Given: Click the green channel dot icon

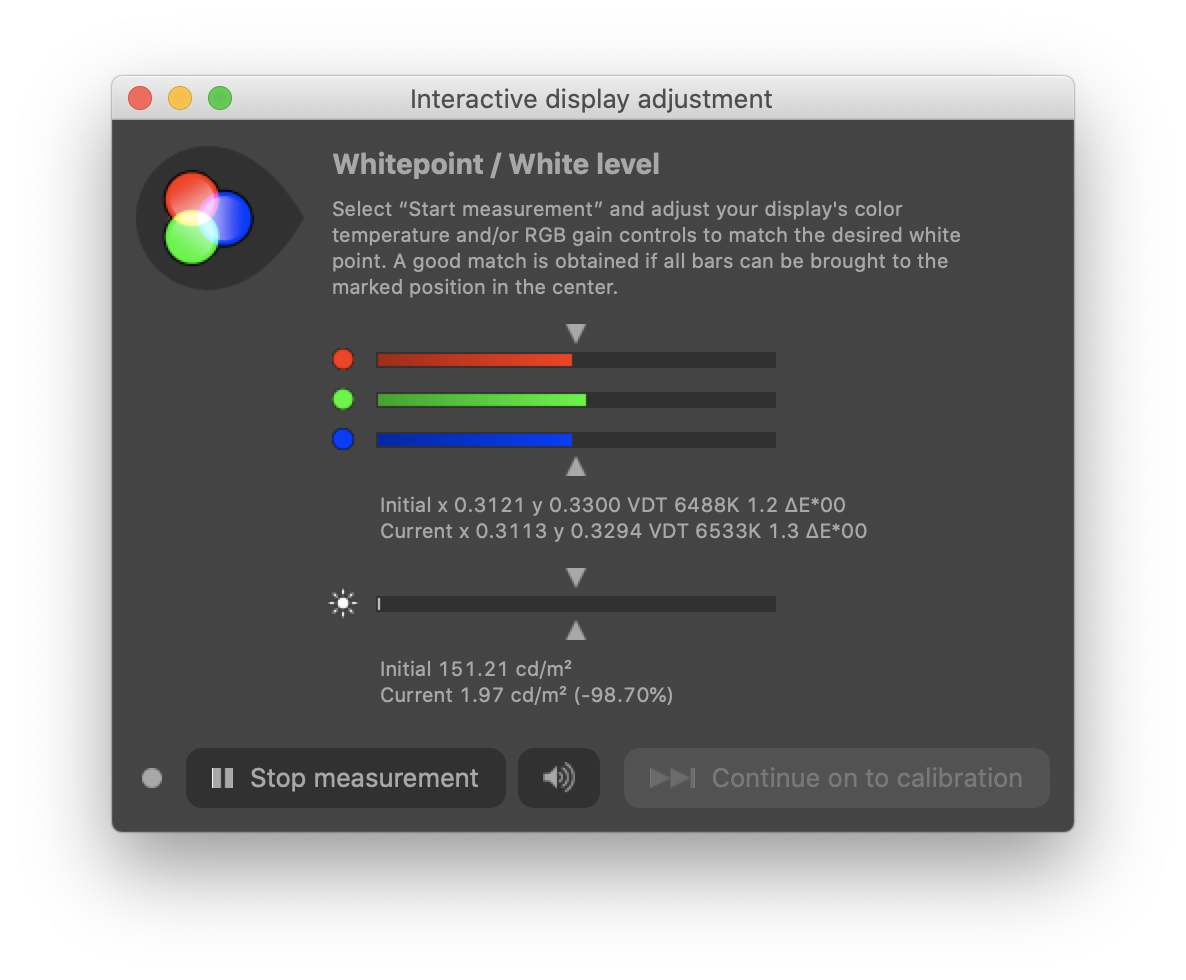Looking at the screenshot, I should (x=343, y=399).
